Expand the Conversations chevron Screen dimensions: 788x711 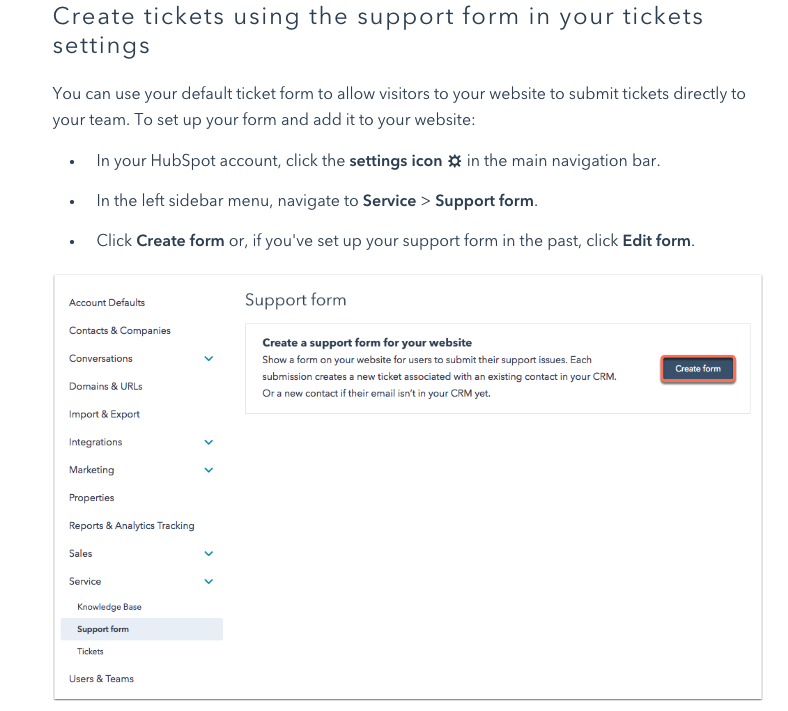208,358
